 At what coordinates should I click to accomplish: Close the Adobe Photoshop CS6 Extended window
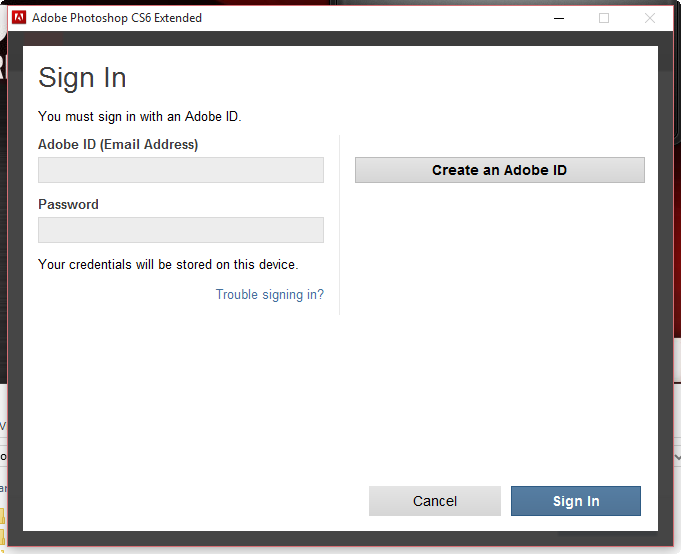650,18
